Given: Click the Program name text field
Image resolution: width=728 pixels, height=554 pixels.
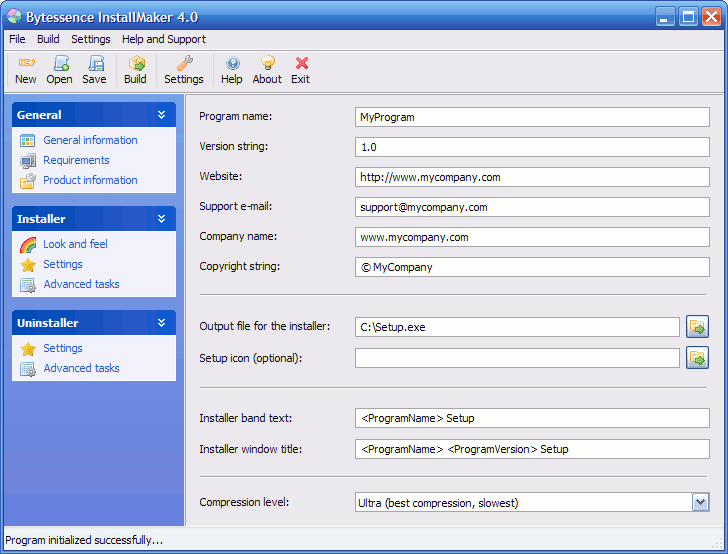Looking at the screenshot, I should 532,117.
